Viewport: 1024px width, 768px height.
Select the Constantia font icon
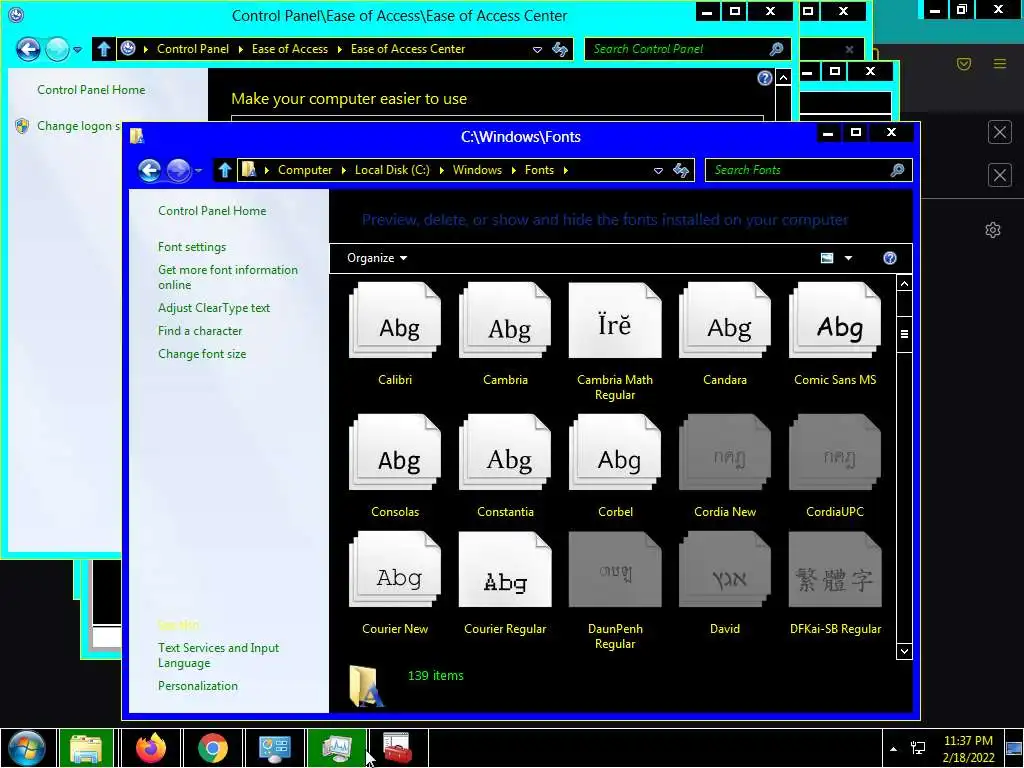505,452
